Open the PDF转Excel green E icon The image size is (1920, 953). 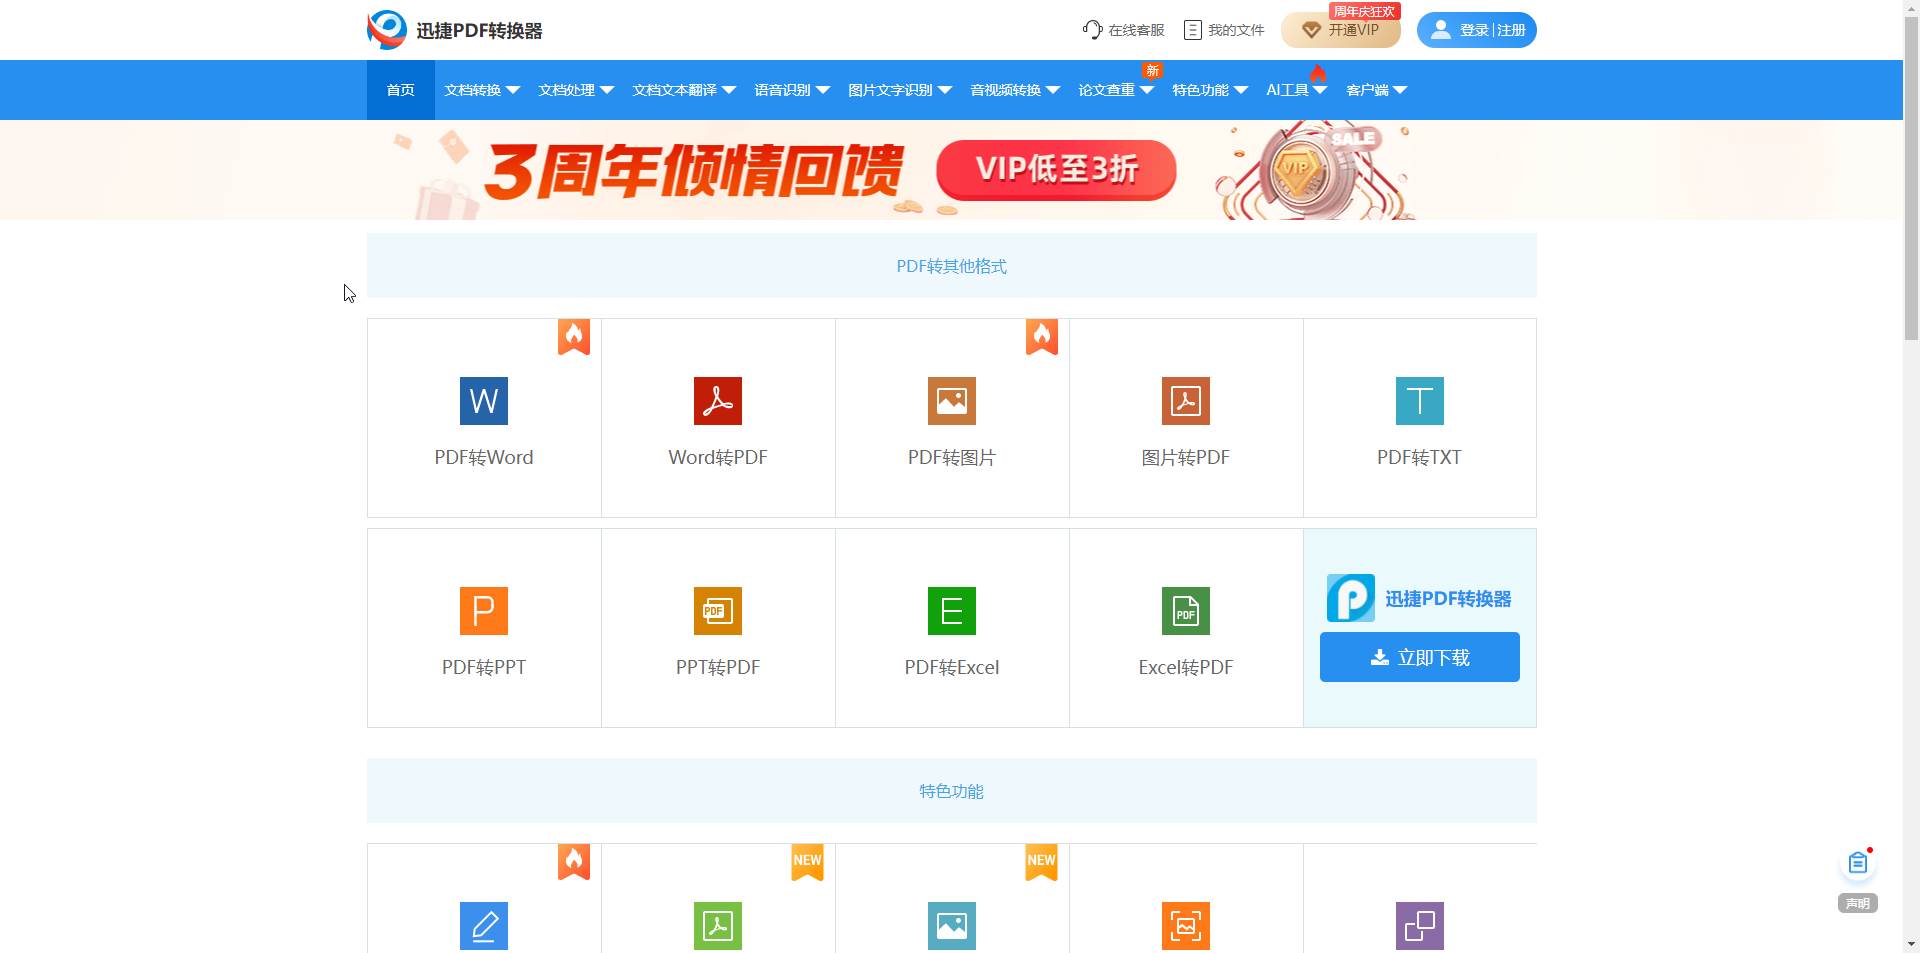pyautogui.click(x=952, y=611)
